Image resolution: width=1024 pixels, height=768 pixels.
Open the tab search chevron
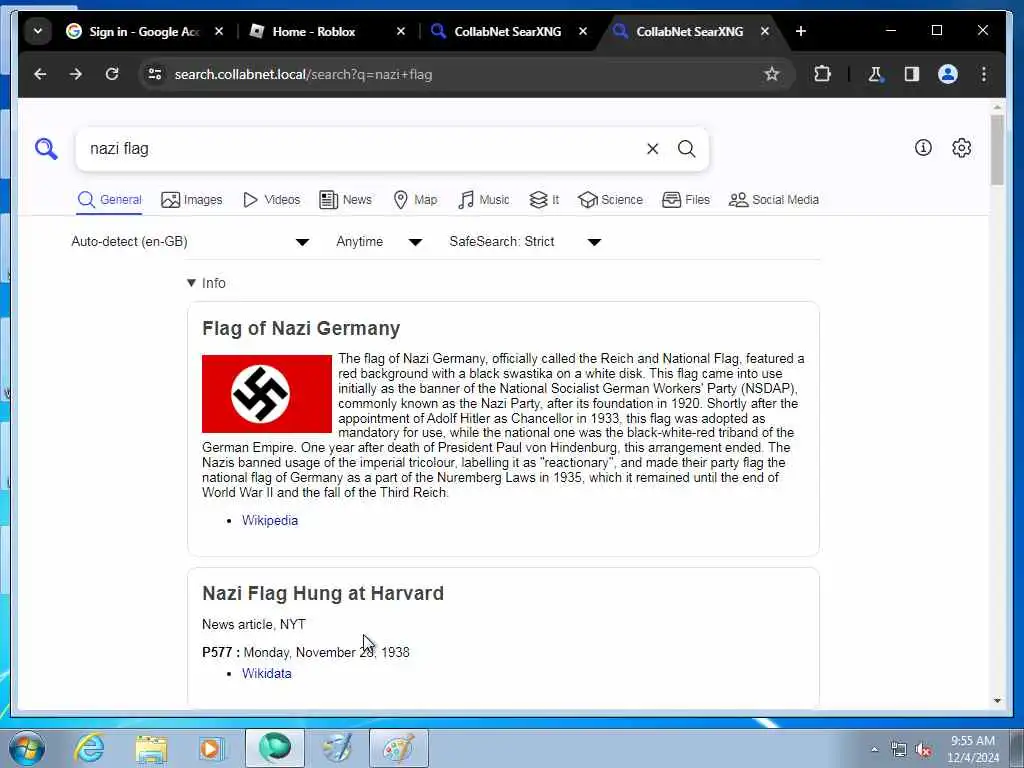[x=38, y=31]
